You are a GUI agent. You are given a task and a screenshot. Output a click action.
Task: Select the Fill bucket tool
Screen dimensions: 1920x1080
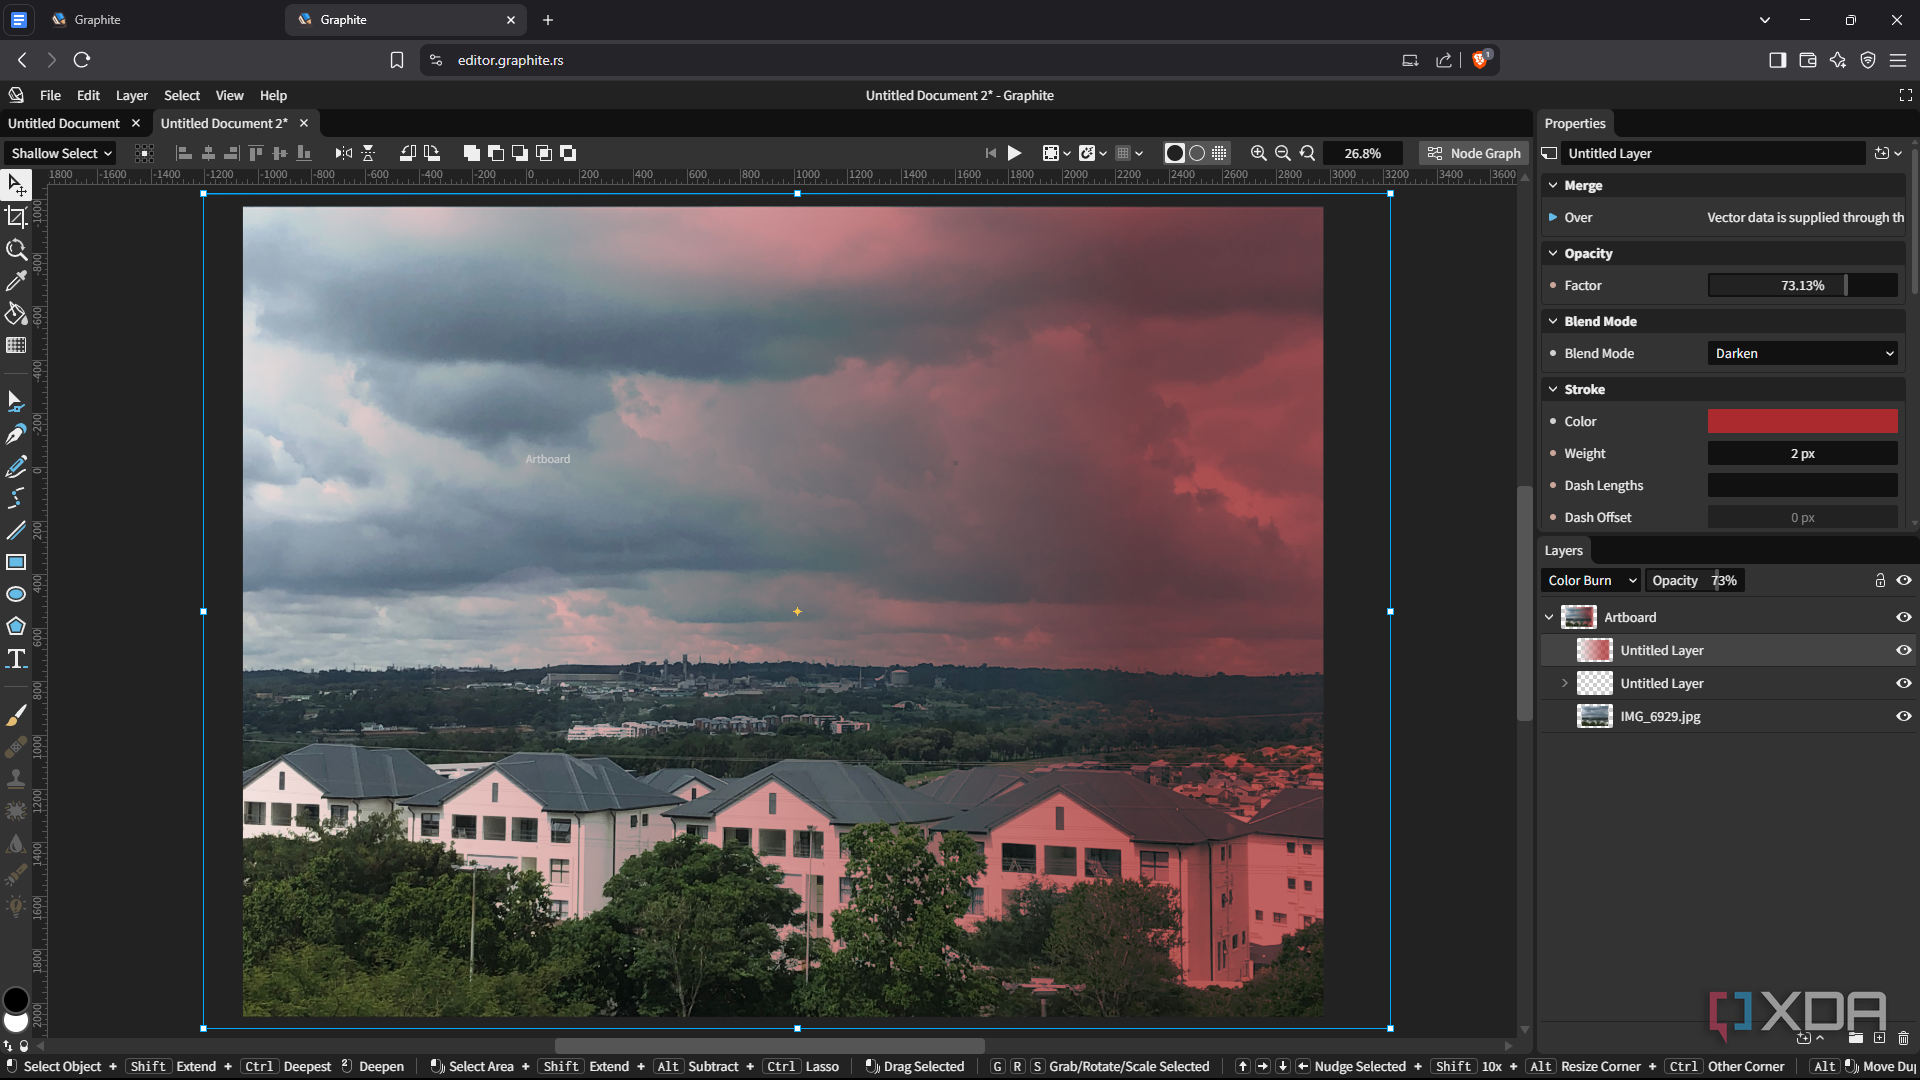(16, 313)
